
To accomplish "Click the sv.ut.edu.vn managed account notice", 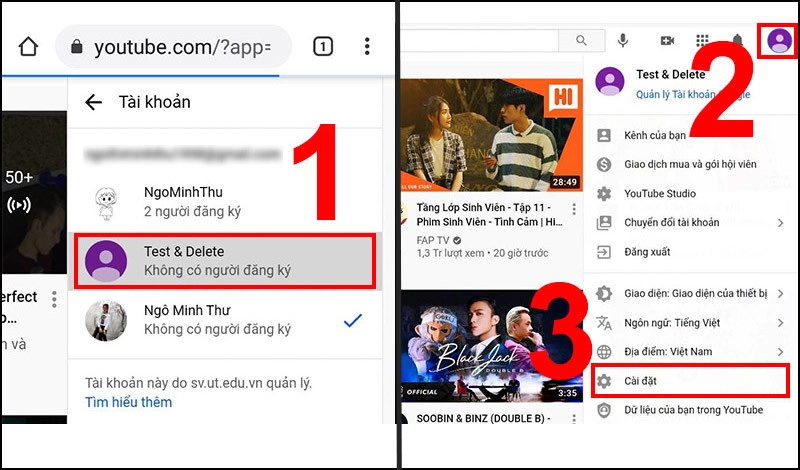I will [198, 383].
